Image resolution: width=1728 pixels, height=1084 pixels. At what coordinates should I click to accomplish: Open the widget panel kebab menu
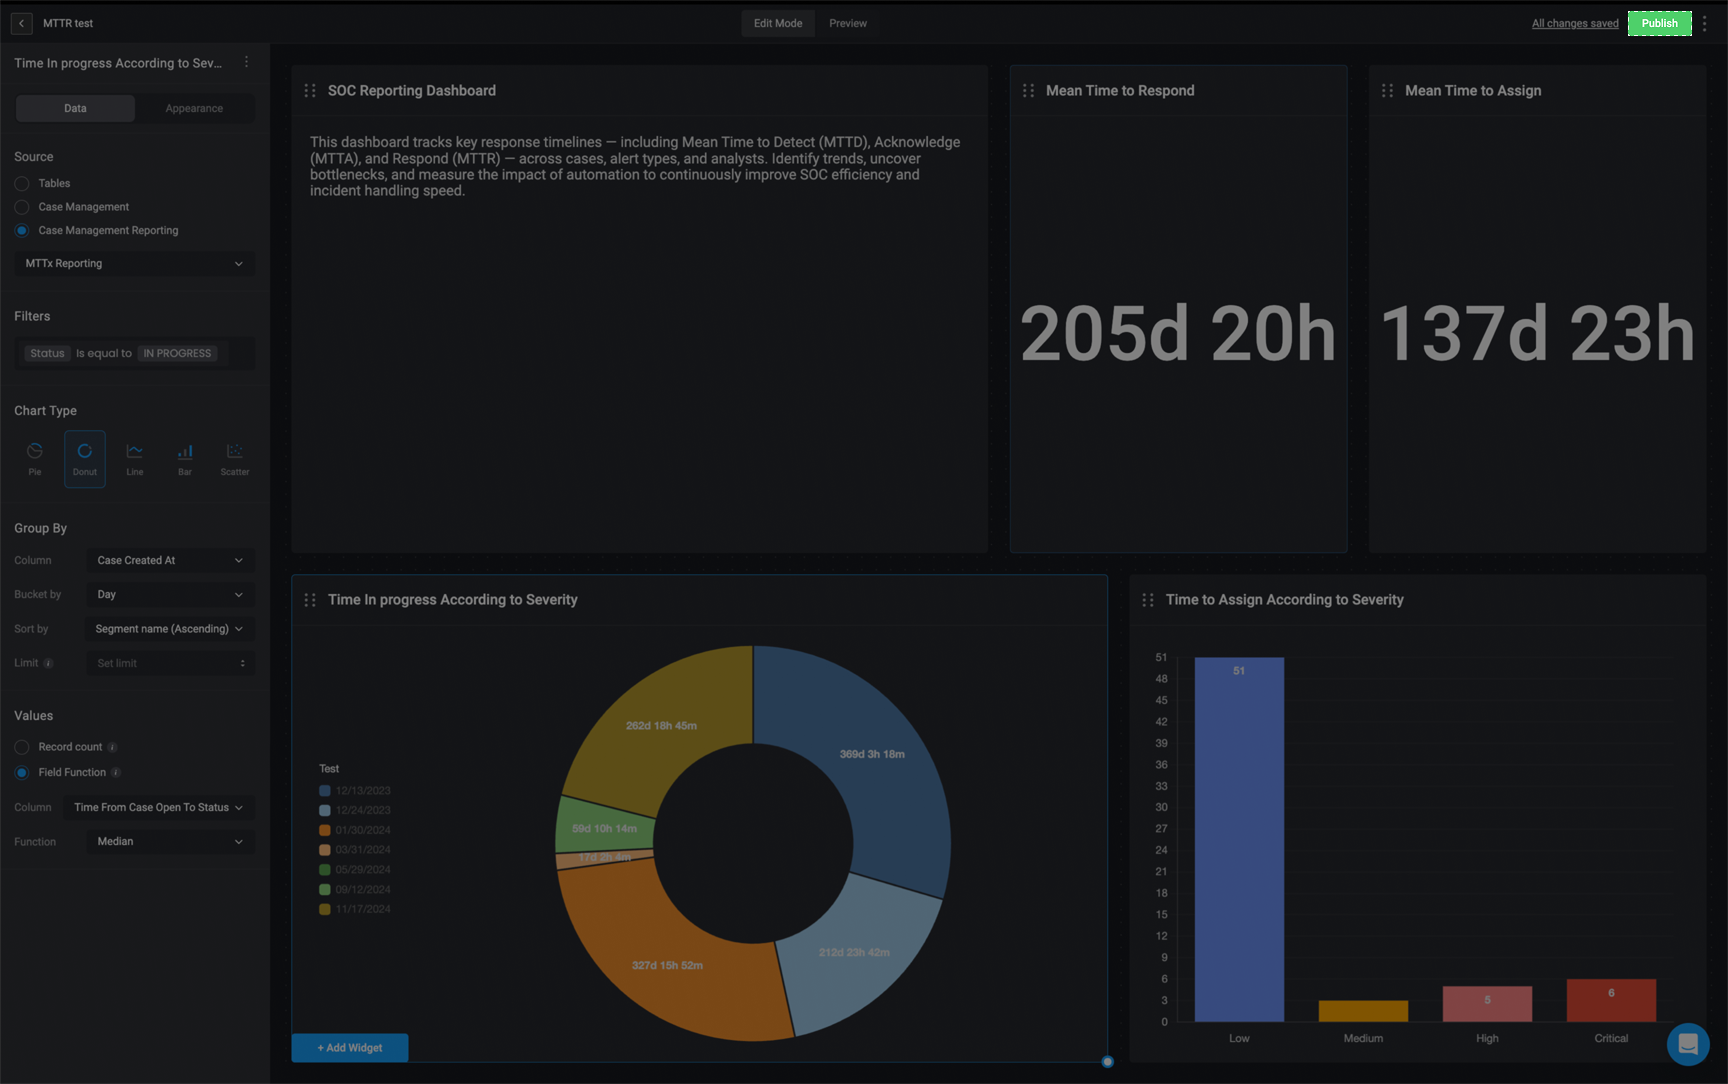(247, 62)
